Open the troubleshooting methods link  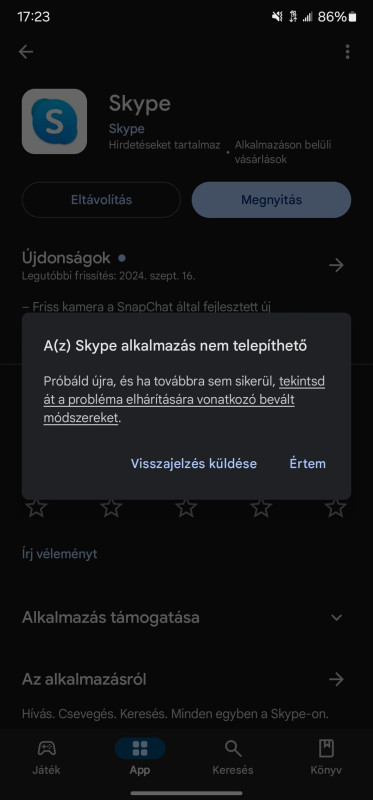point(184,399)
